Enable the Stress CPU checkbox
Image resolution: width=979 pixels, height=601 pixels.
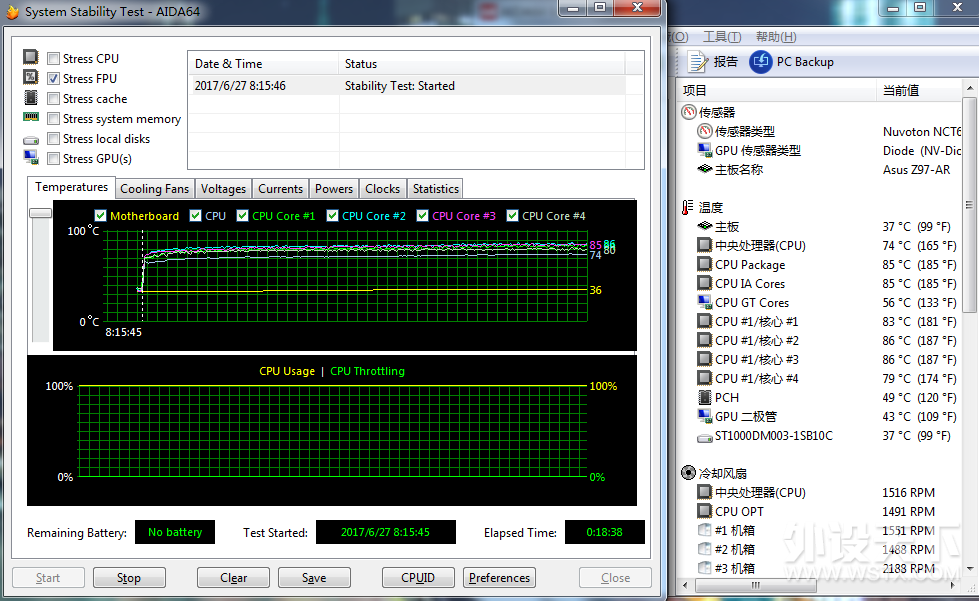pyautogui.click(x=54, y=59)
